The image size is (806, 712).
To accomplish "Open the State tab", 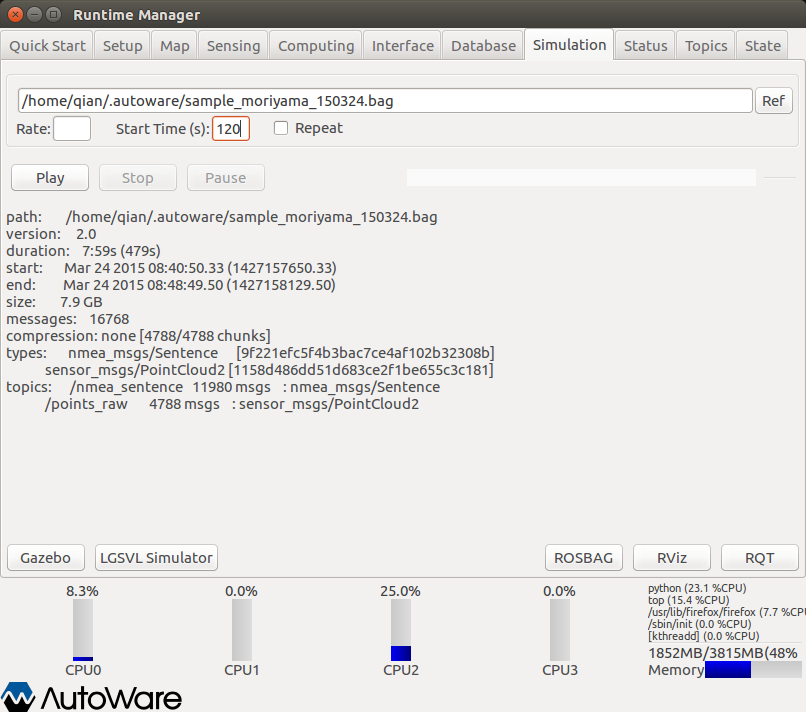I will [762, 46].
